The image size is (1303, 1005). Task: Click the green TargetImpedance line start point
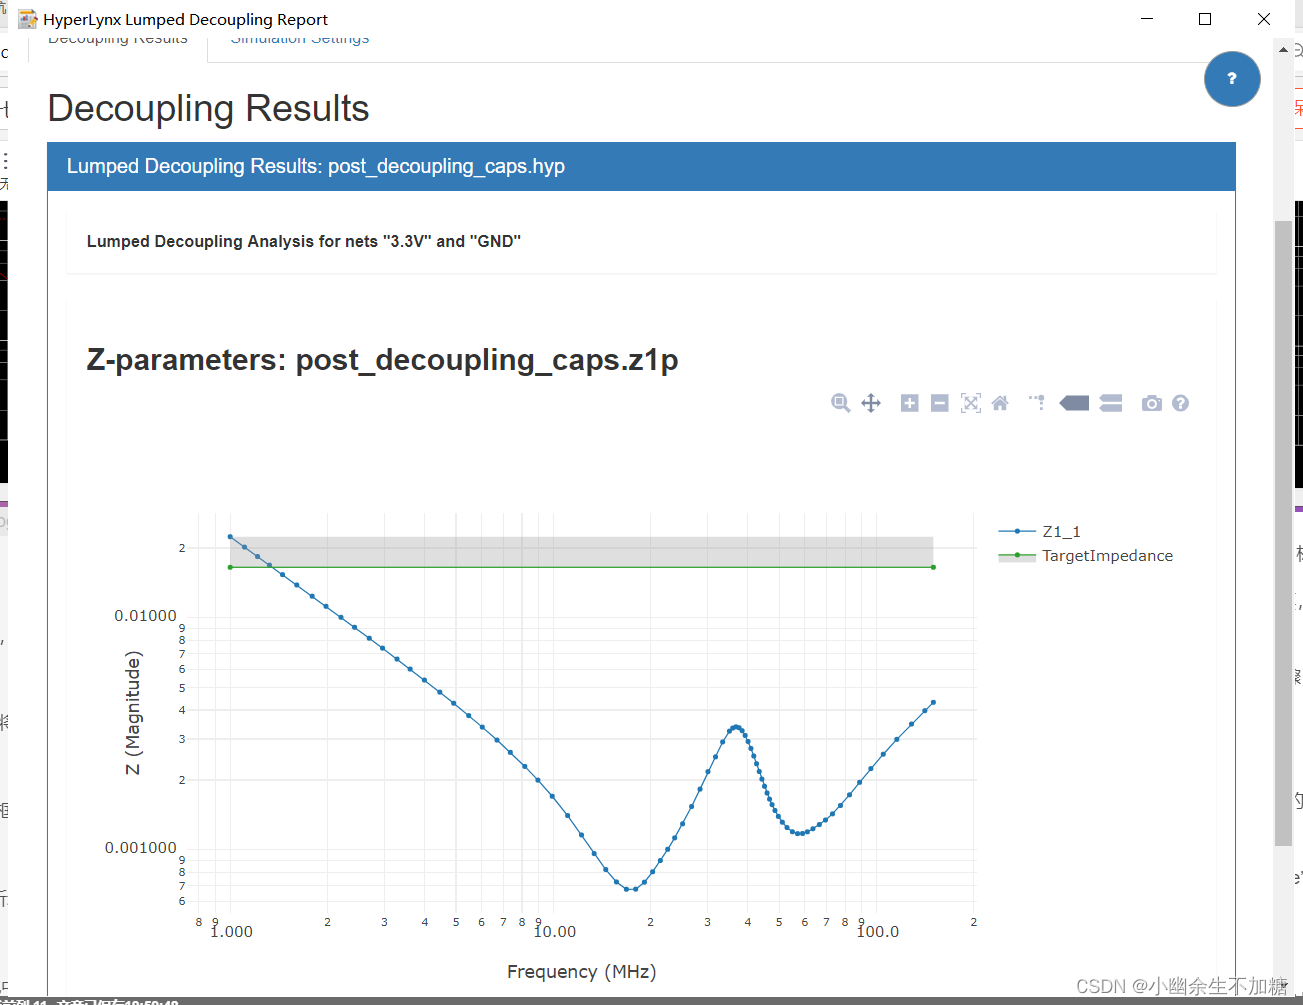click(x=230, y=567)
